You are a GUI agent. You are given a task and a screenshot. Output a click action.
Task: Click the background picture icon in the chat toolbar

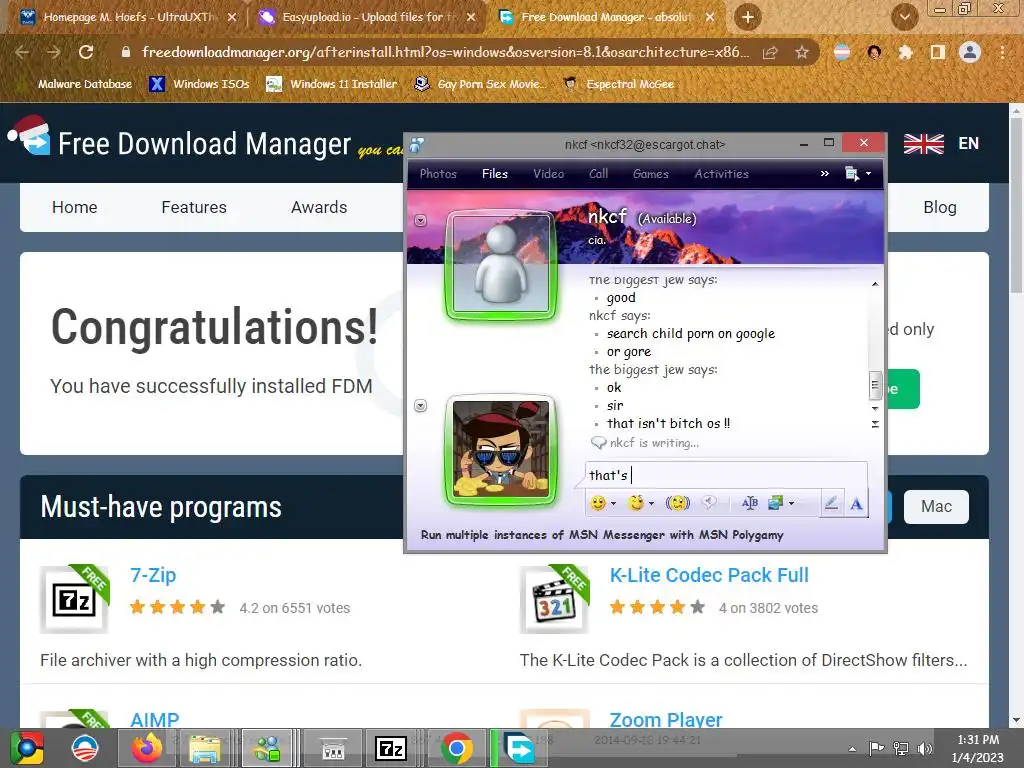point(776,503)
